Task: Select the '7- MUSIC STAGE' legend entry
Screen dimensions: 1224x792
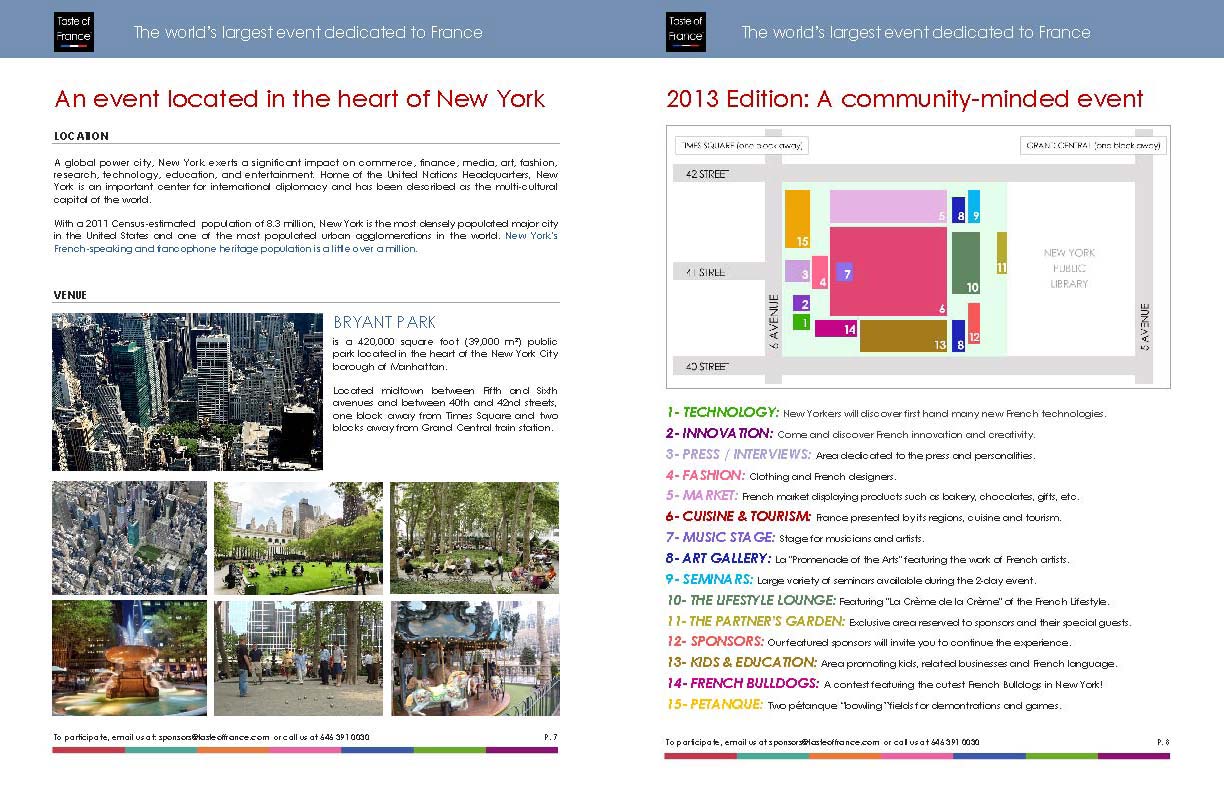Action: tap(720, 538)
